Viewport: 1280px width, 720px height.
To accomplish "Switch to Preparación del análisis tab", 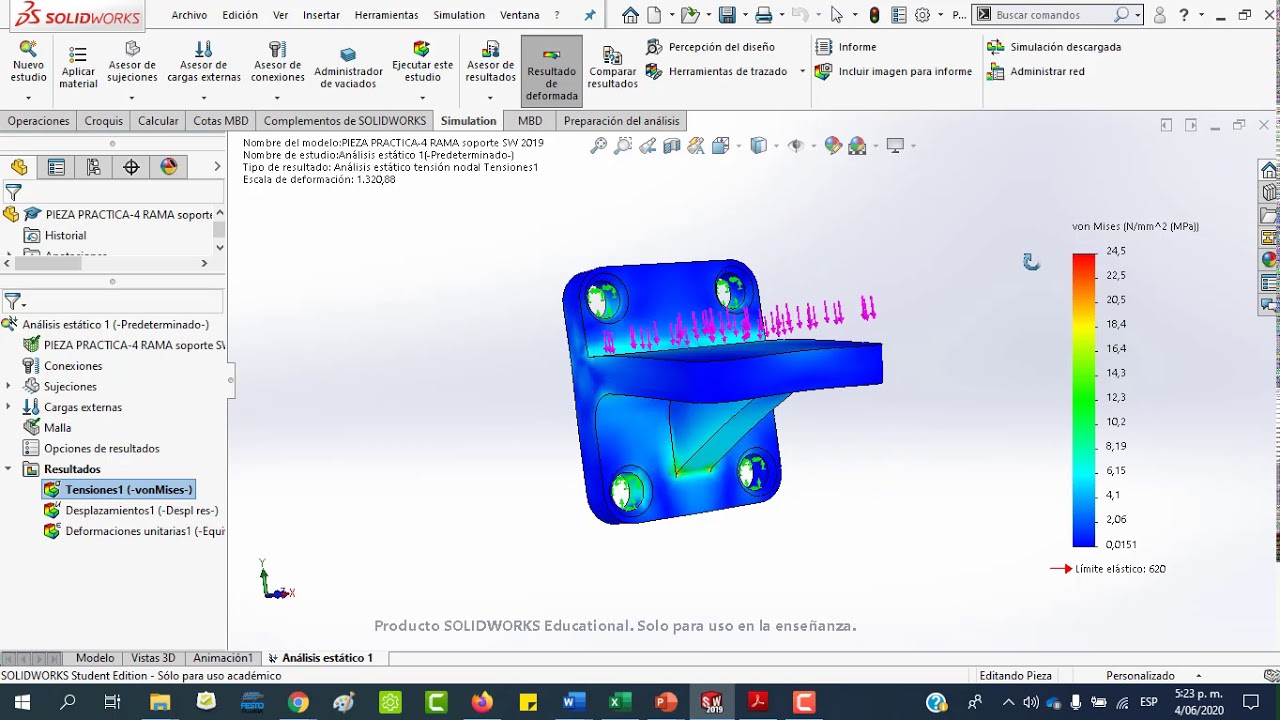I will coord(621,121).
